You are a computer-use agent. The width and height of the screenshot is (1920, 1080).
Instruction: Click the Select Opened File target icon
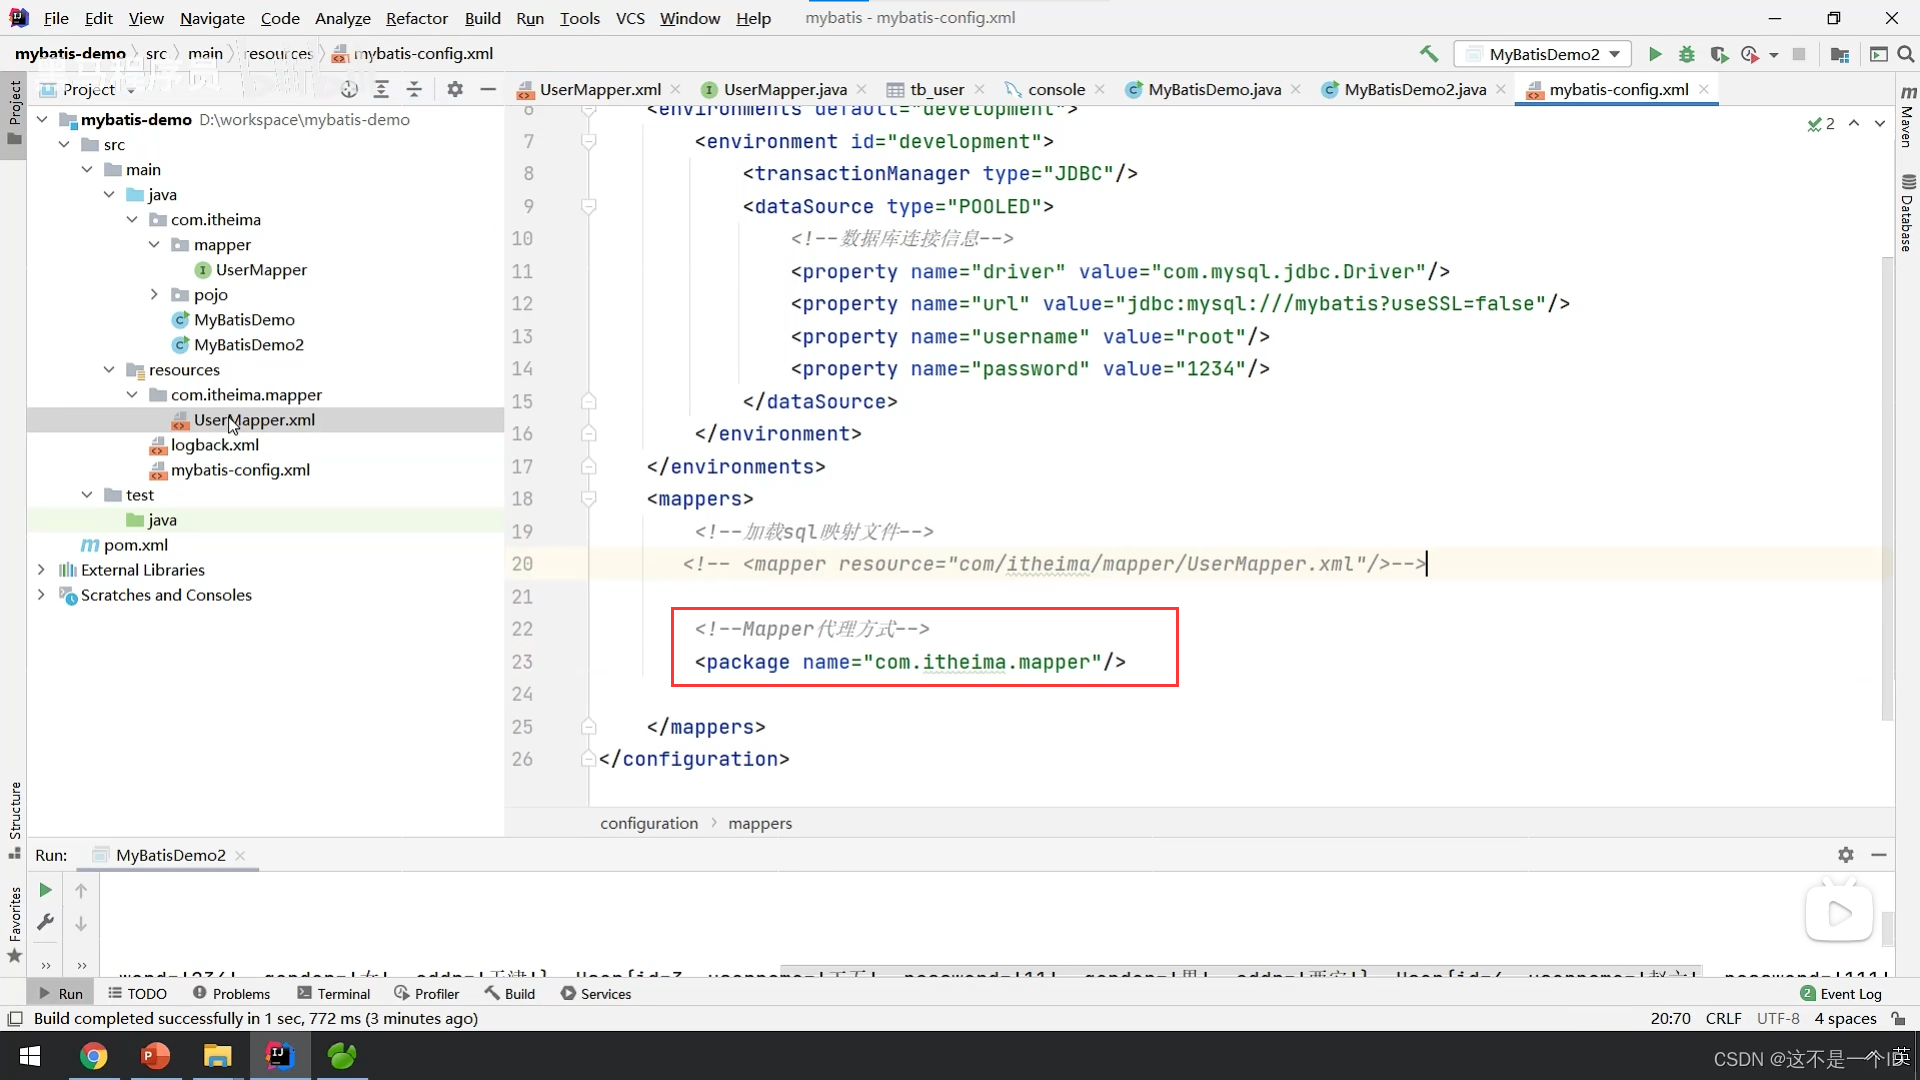(349, 89)
